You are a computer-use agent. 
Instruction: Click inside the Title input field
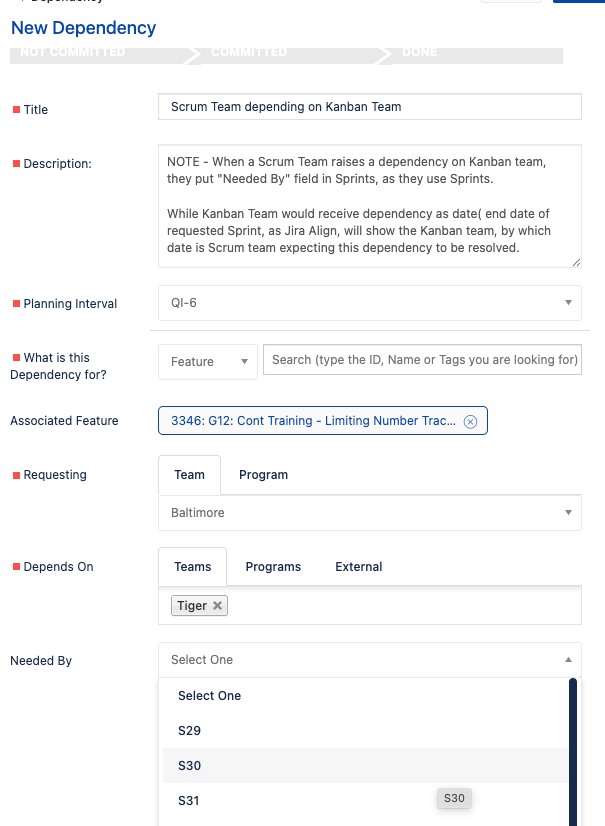pos(368,106)
